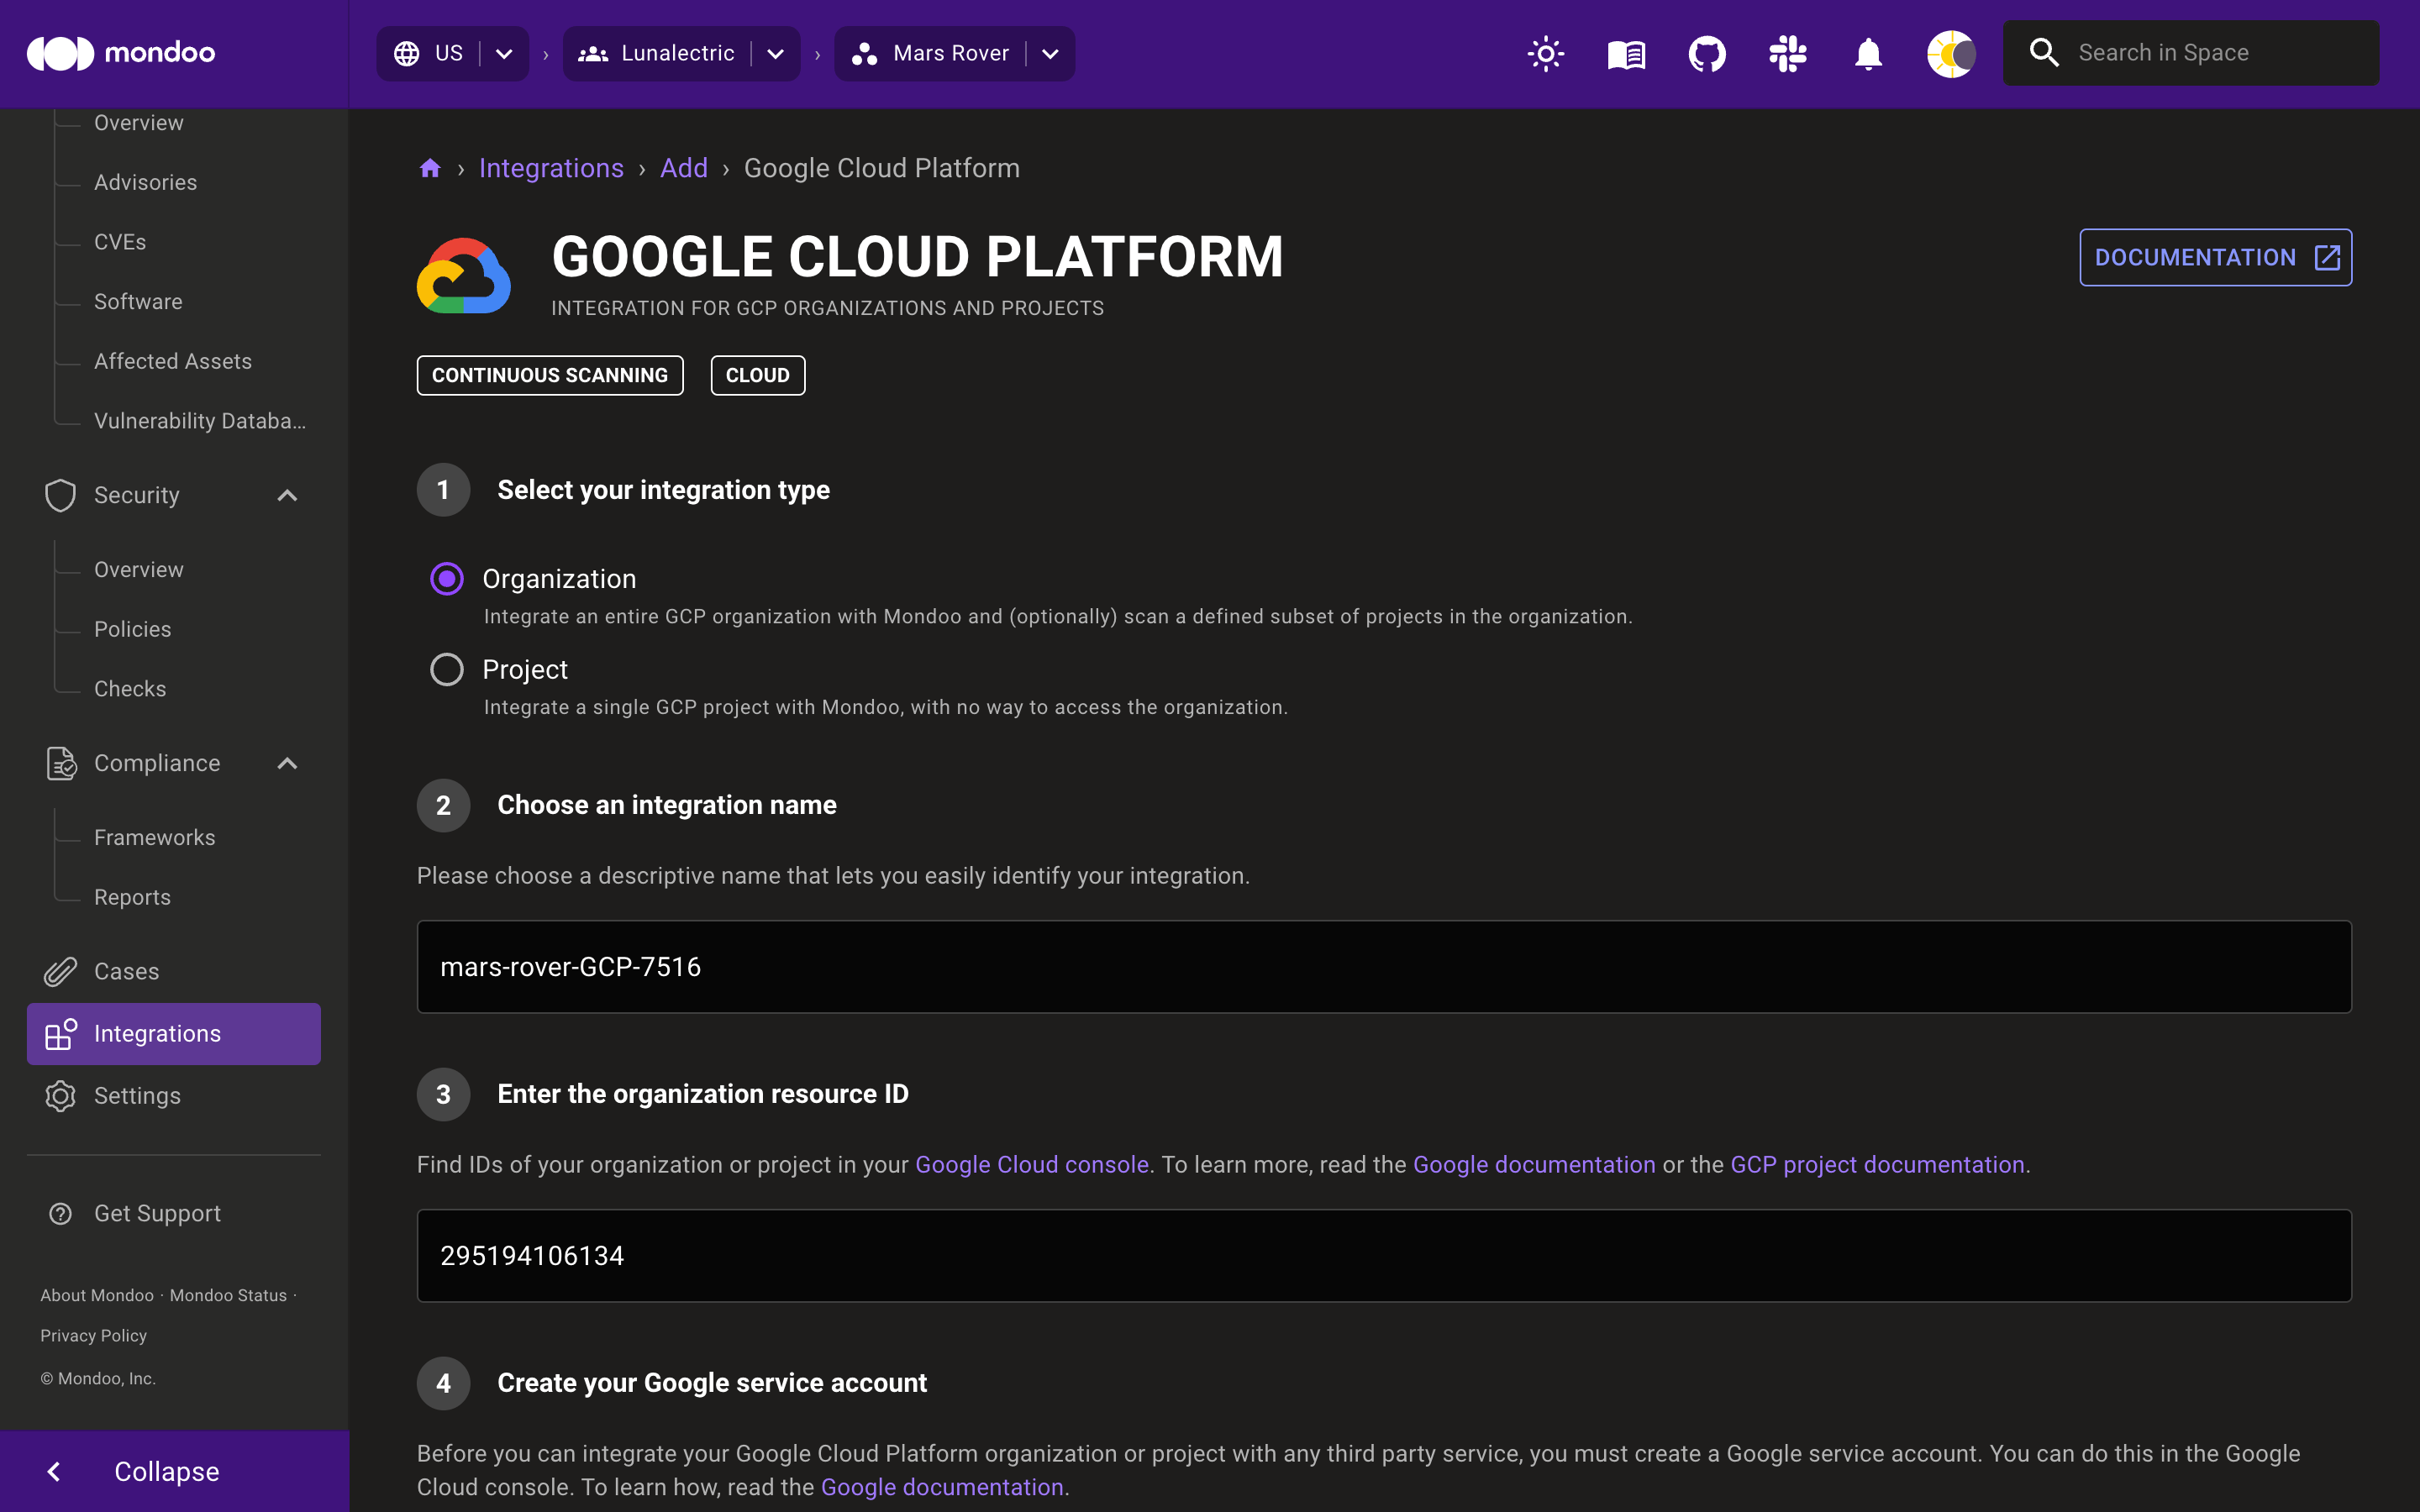Focus the Search in Space field
2420x1512 pixels.
(2190, 53)
